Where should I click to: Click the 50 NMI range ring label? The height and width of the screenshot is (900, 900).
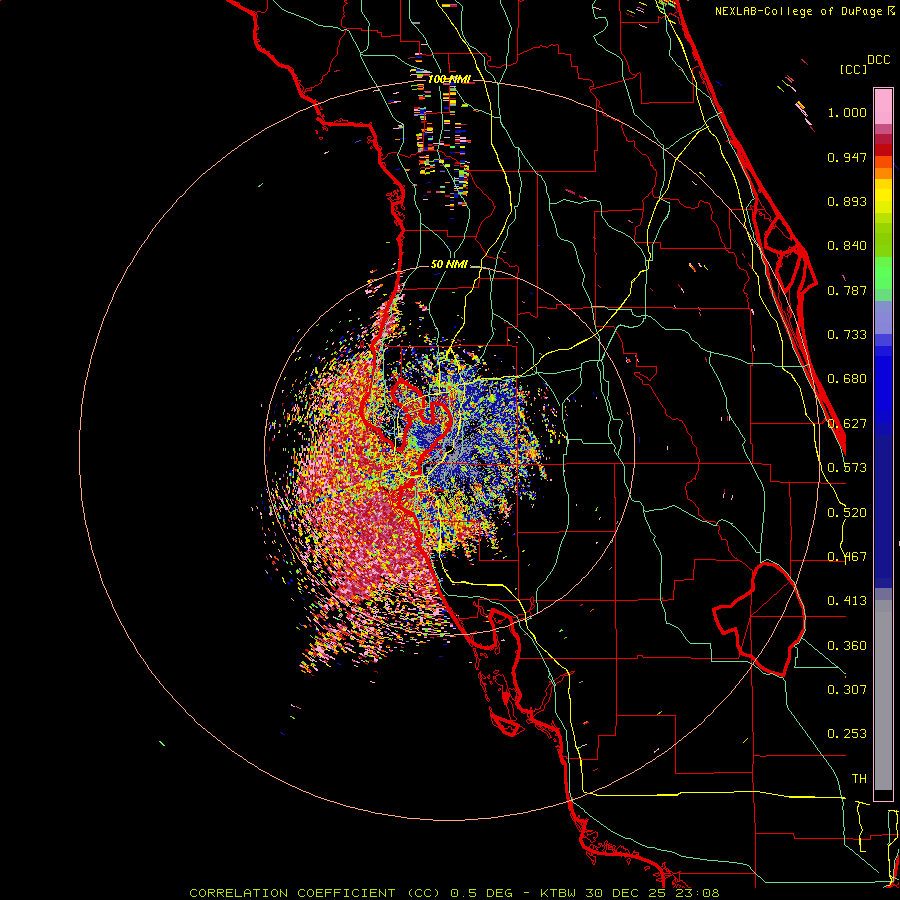[x=449, y=265]
